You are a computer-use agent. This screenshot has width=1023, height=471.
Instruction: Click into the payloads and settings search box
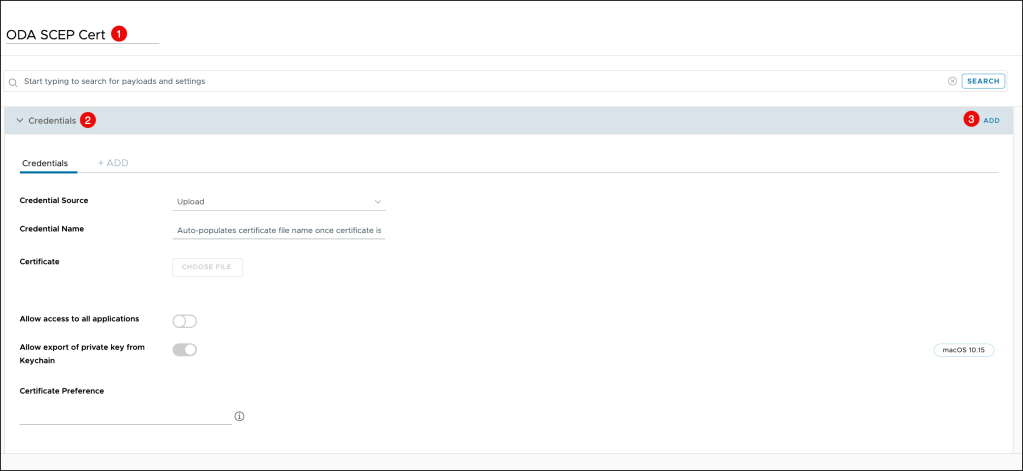(480, 81)
